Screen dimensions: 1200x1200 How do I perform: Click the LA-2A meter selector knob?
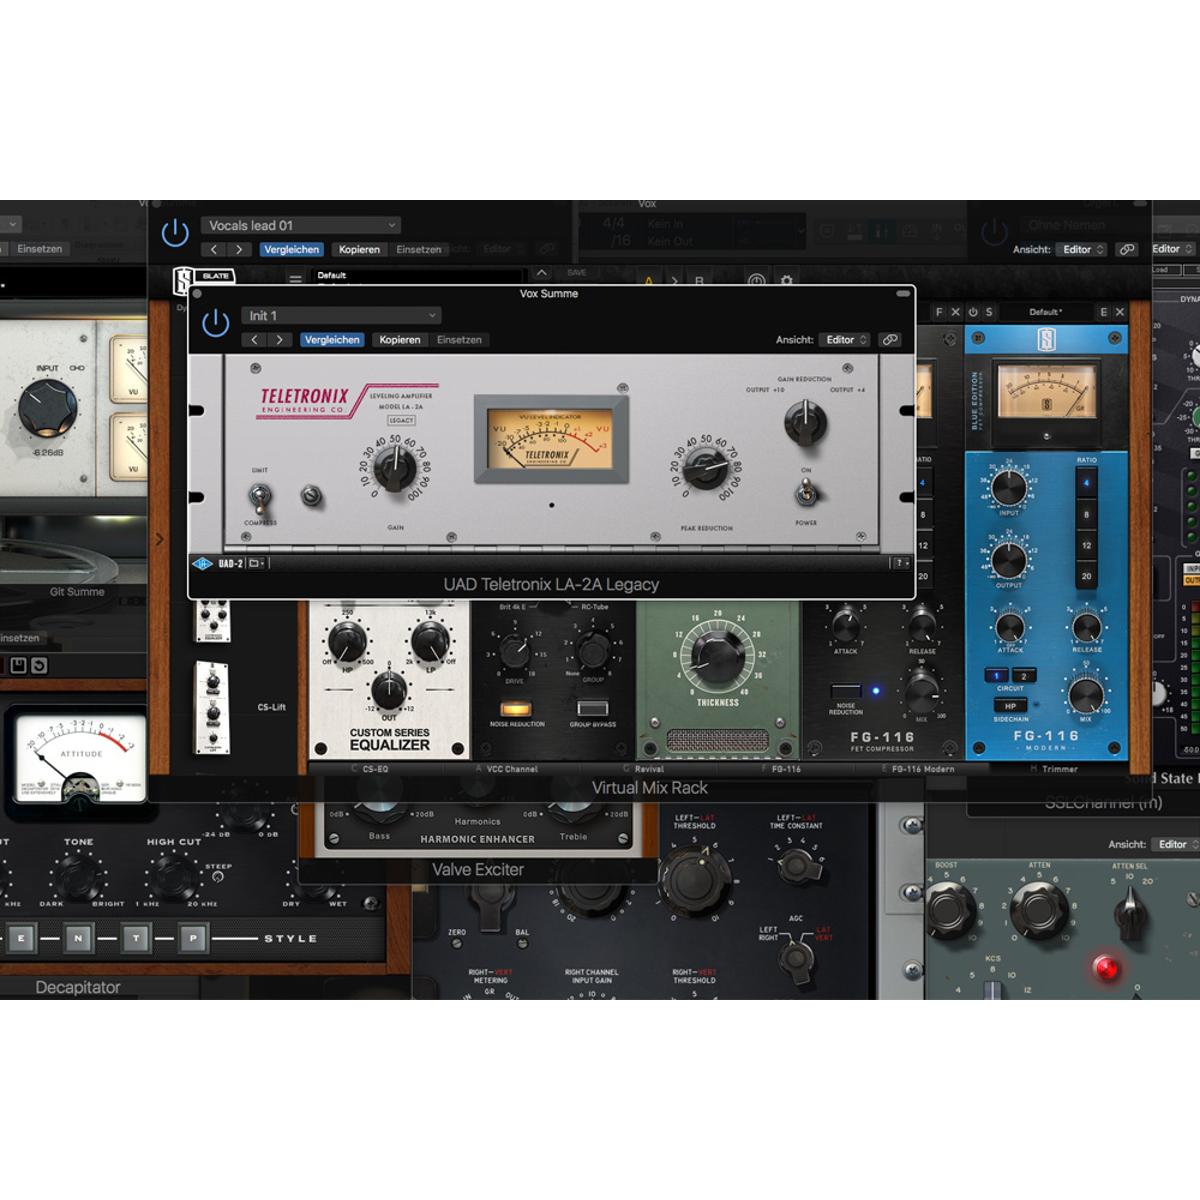[805, 422]
